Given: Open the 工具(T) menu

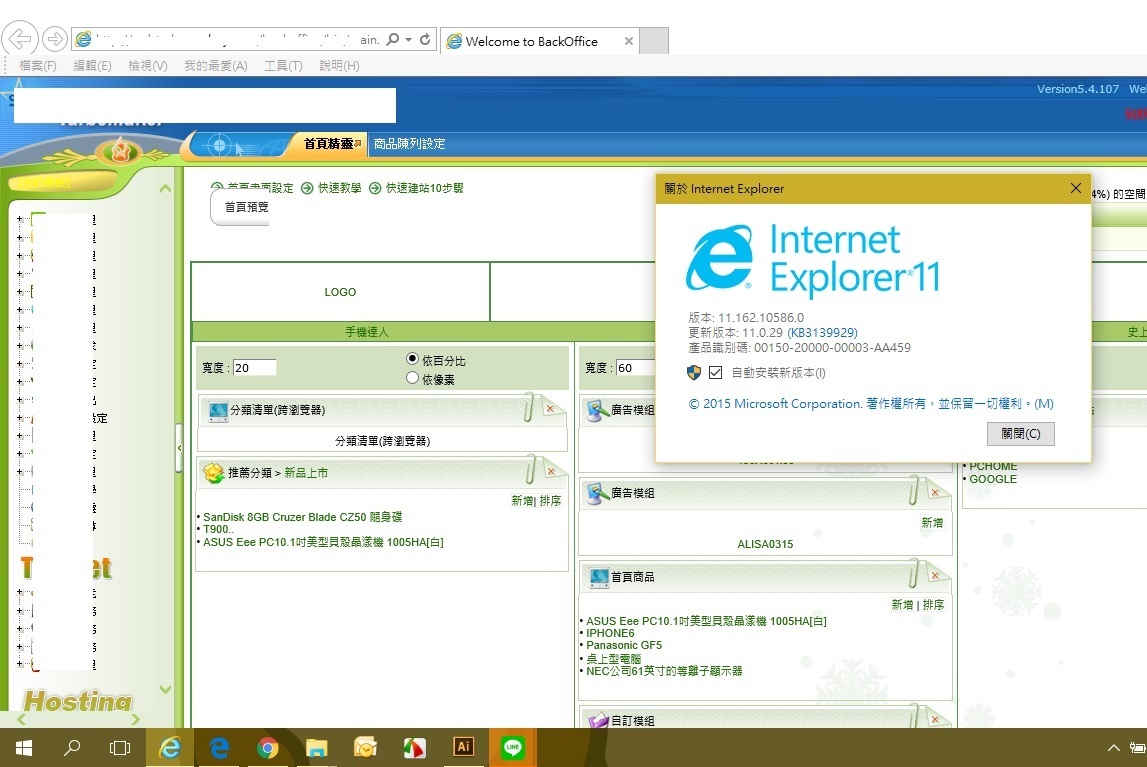Looking at the screenshot, I should [x=283, y=65].
